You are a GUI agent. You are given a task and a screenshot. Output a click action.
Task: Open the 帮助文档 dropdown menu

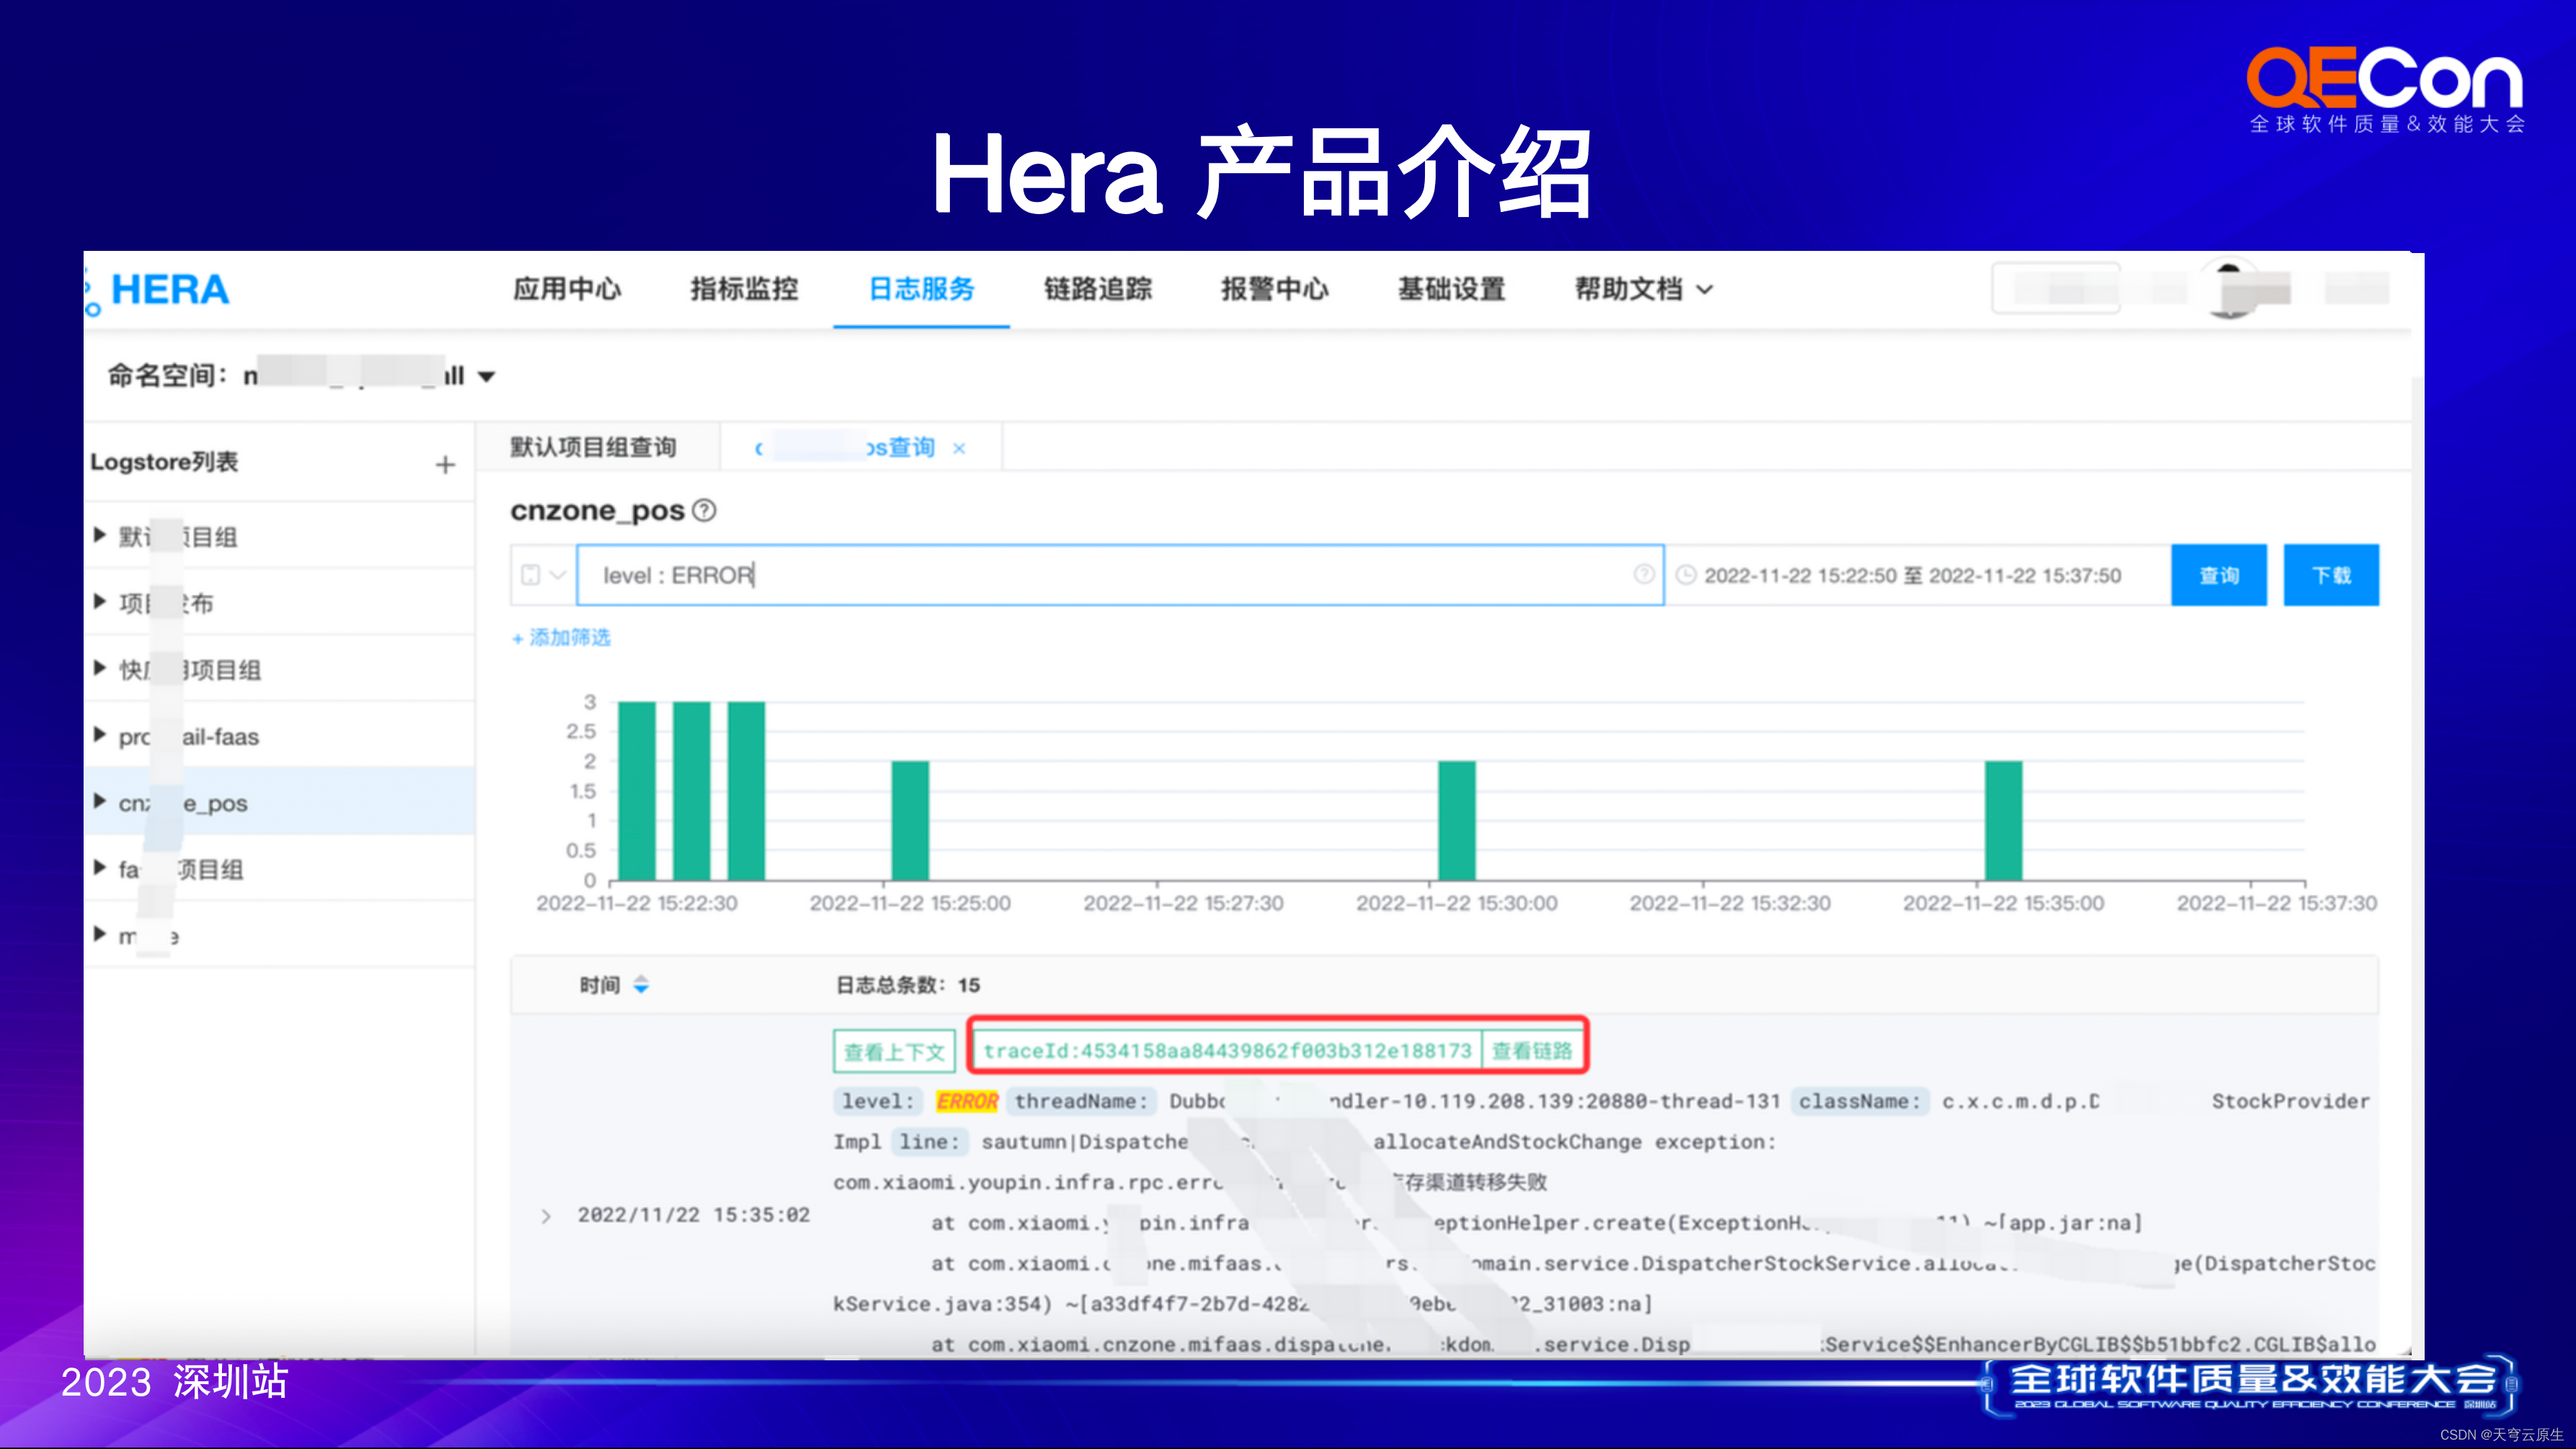click(x=1643, y=289)
